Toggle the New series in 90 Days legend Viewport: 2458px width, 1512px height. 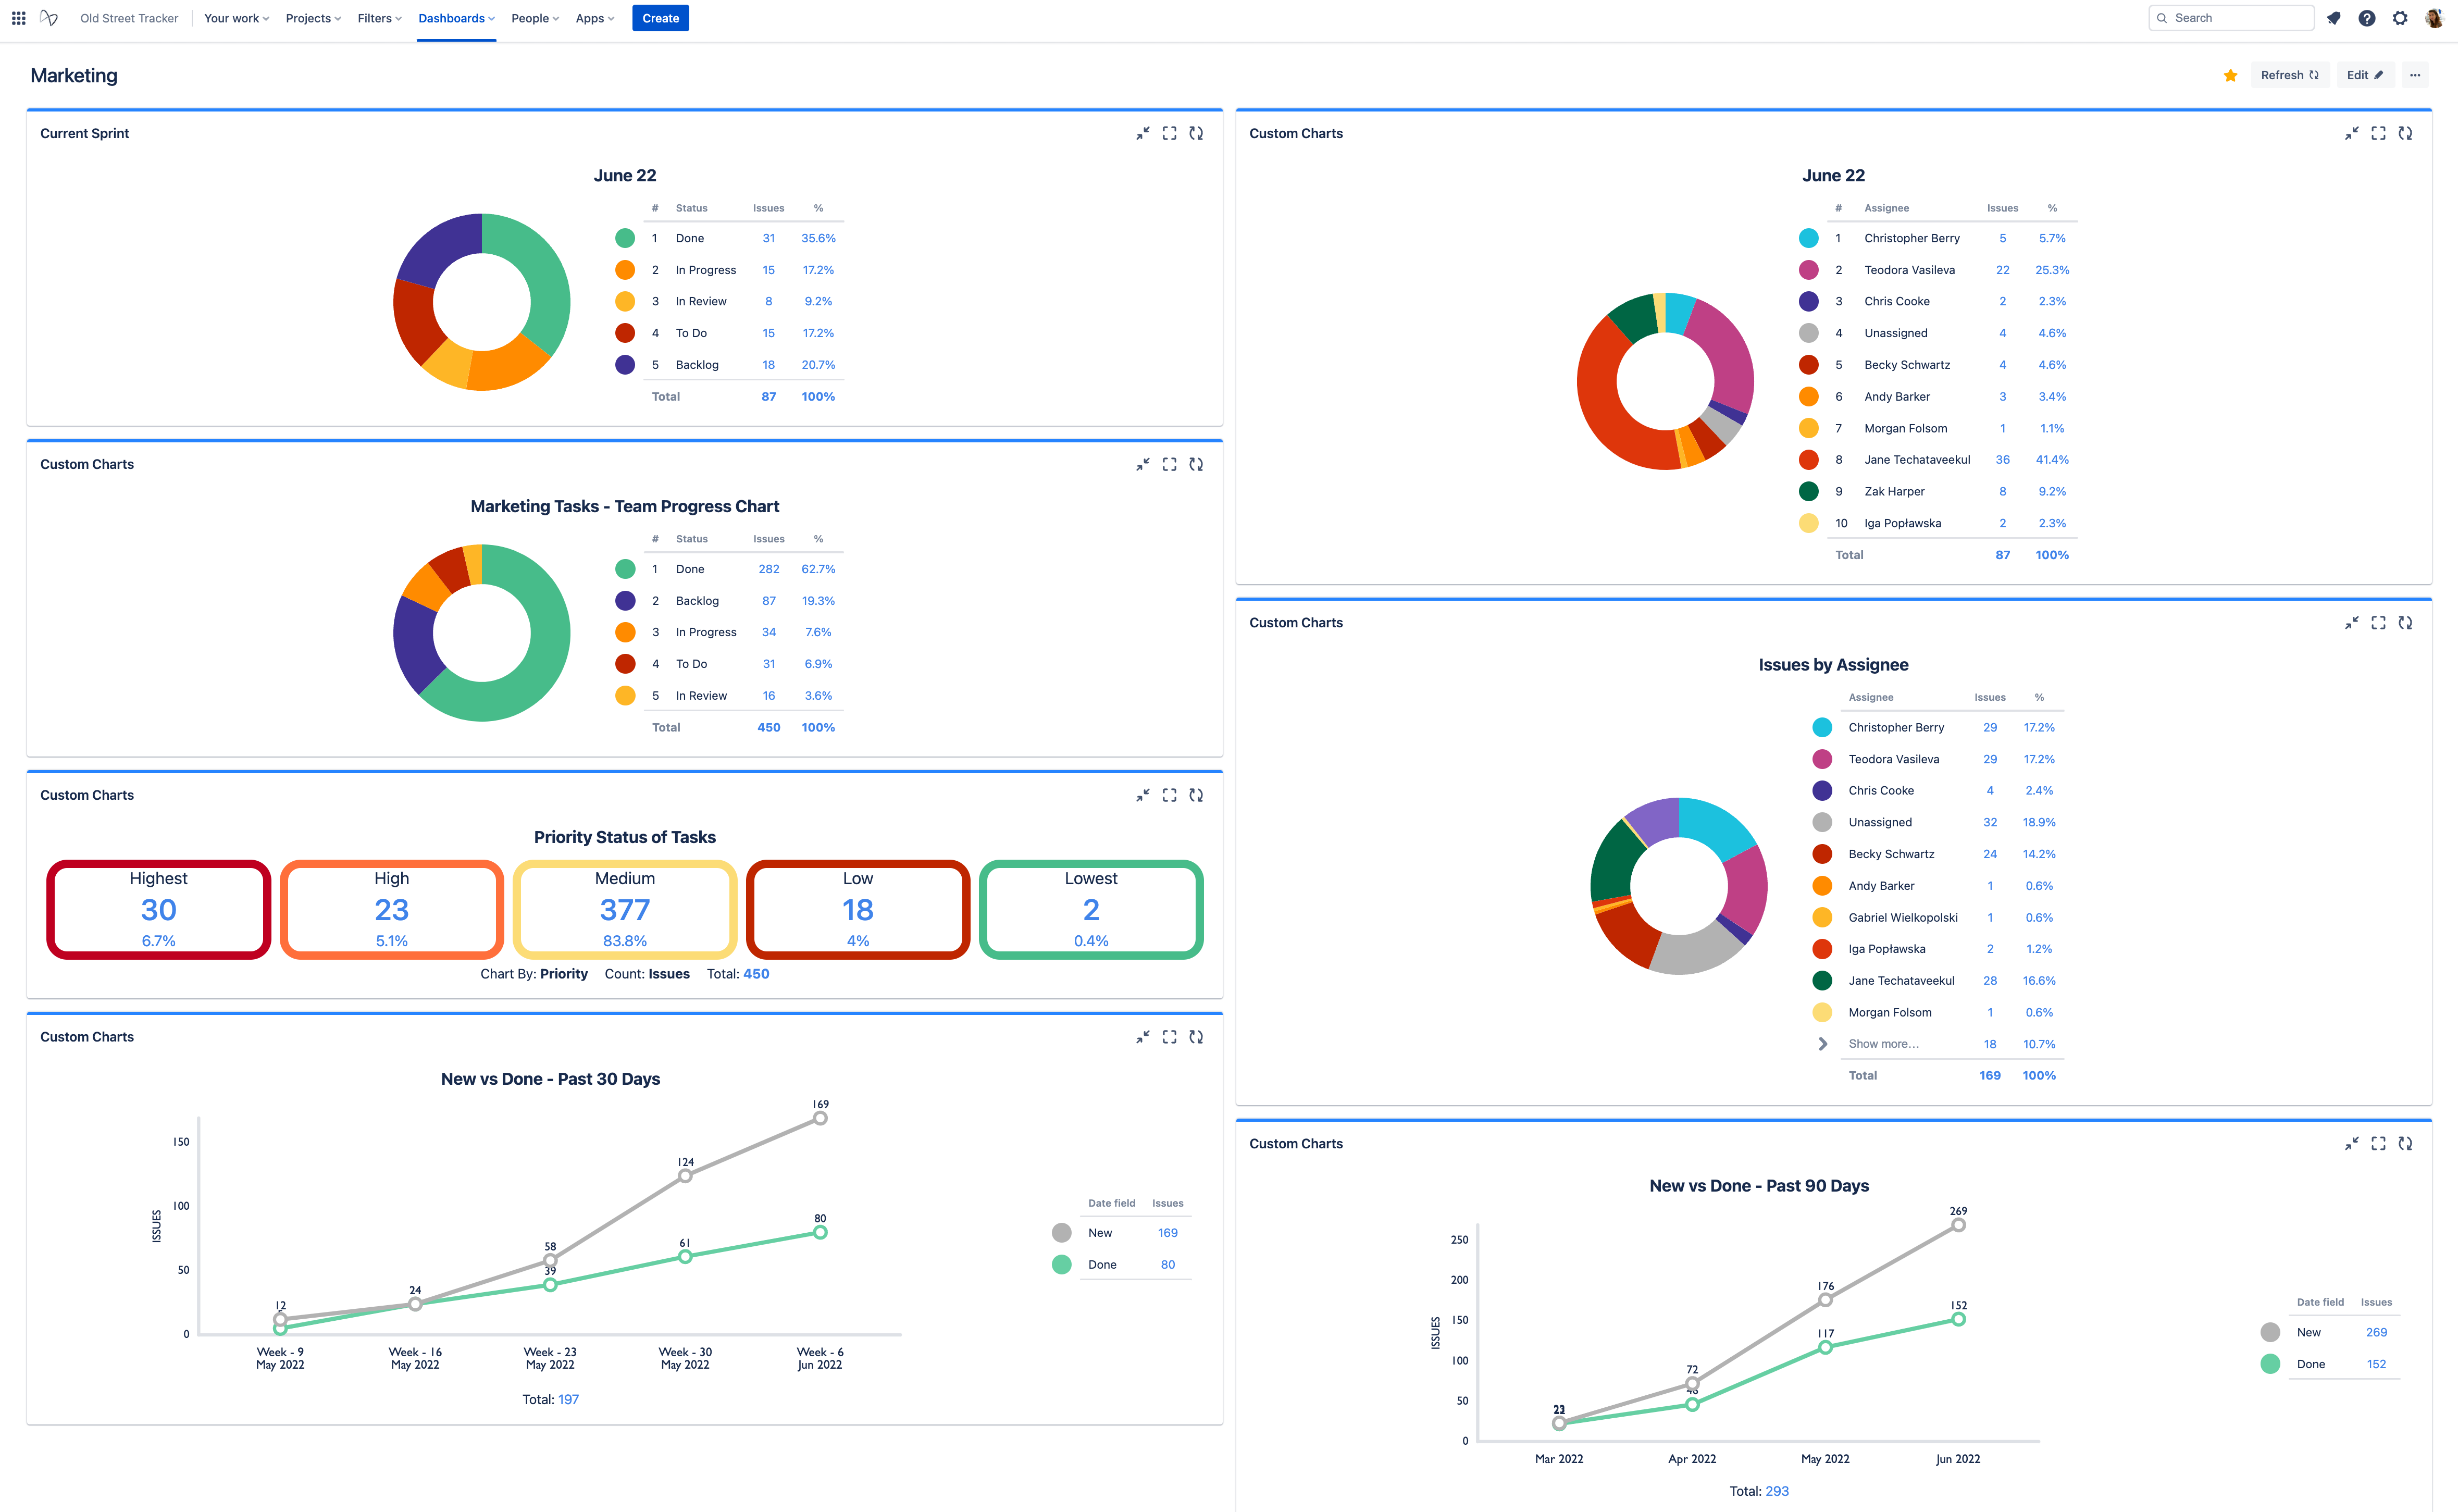click(2270, 1332)
